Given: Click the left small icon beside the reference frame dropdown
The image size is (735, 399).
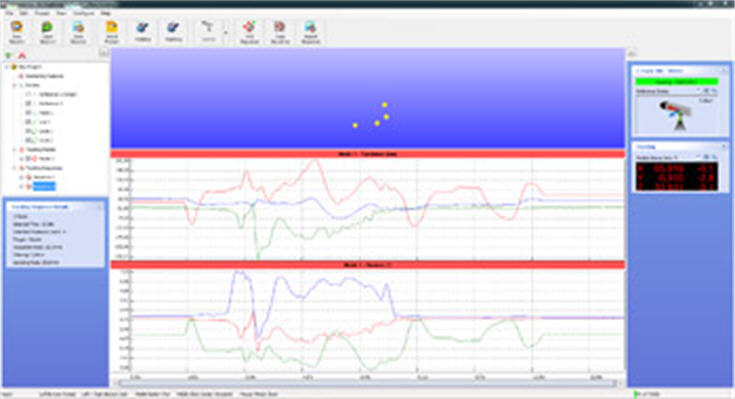Looking at the screenshot, I should point(706,90).
